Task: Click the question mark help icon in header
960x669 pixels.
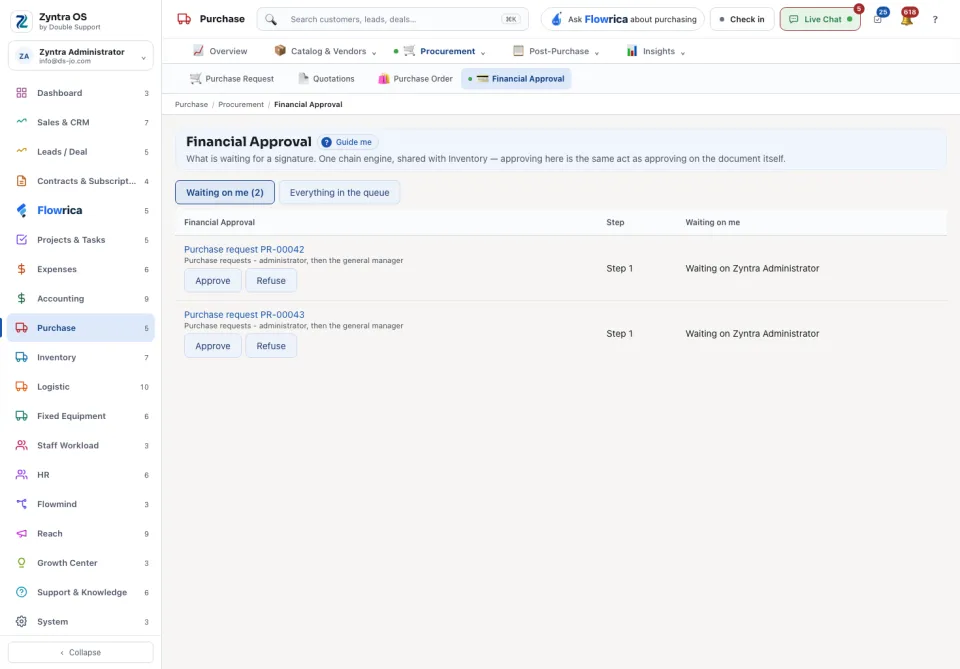Action: (935, 20)
